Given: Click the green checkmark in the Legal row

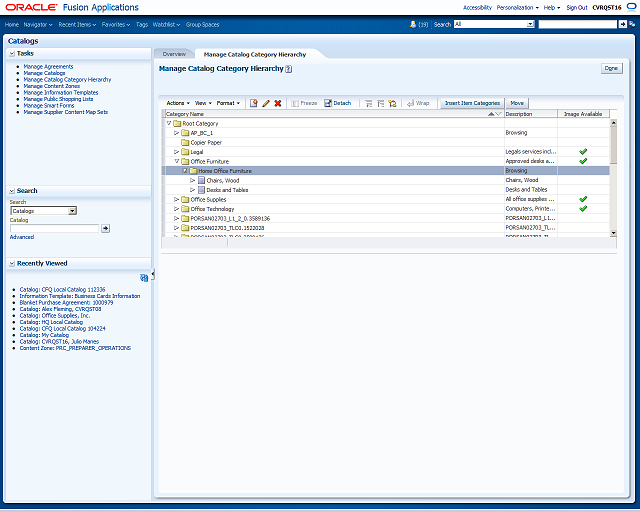Looking at the screenshot, I should [x=583, y=151].
